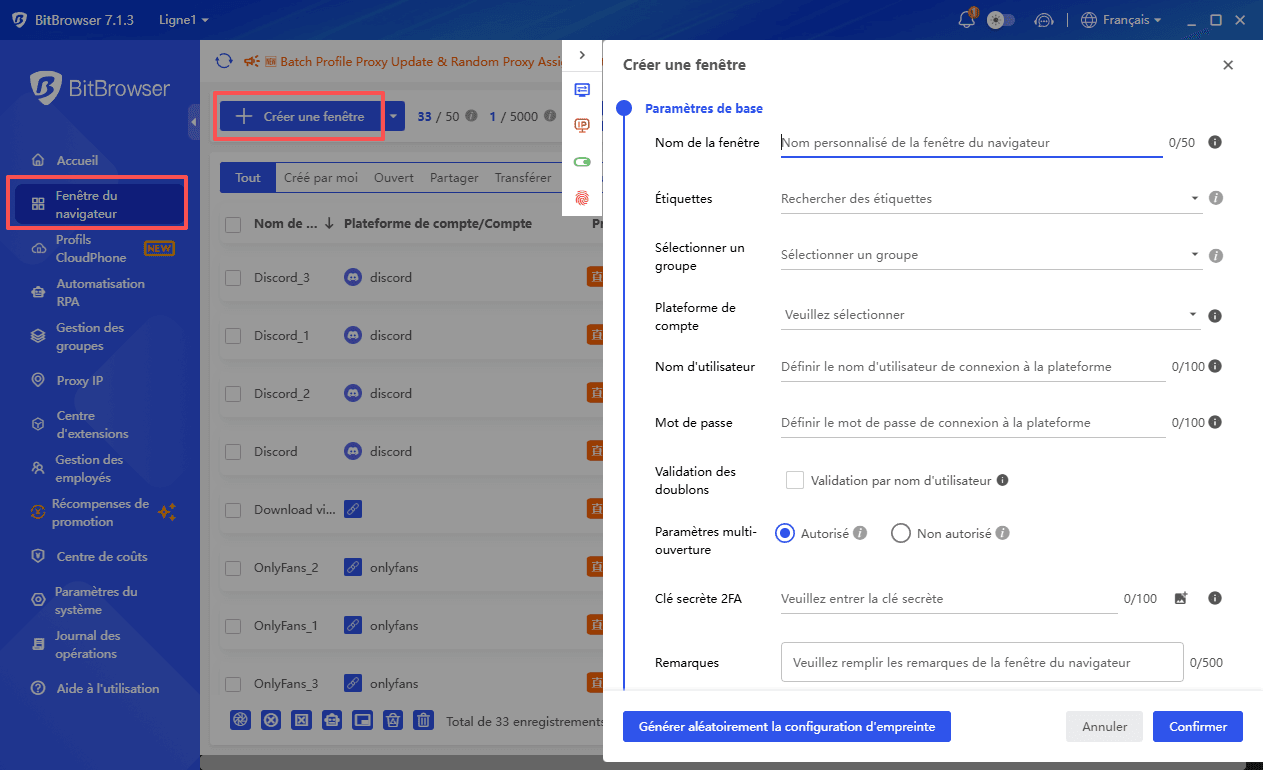Screen dimensions: 1263x770
Task: Click the circled X icon in bottom toolbar
Action: click(x=271, y=720)
